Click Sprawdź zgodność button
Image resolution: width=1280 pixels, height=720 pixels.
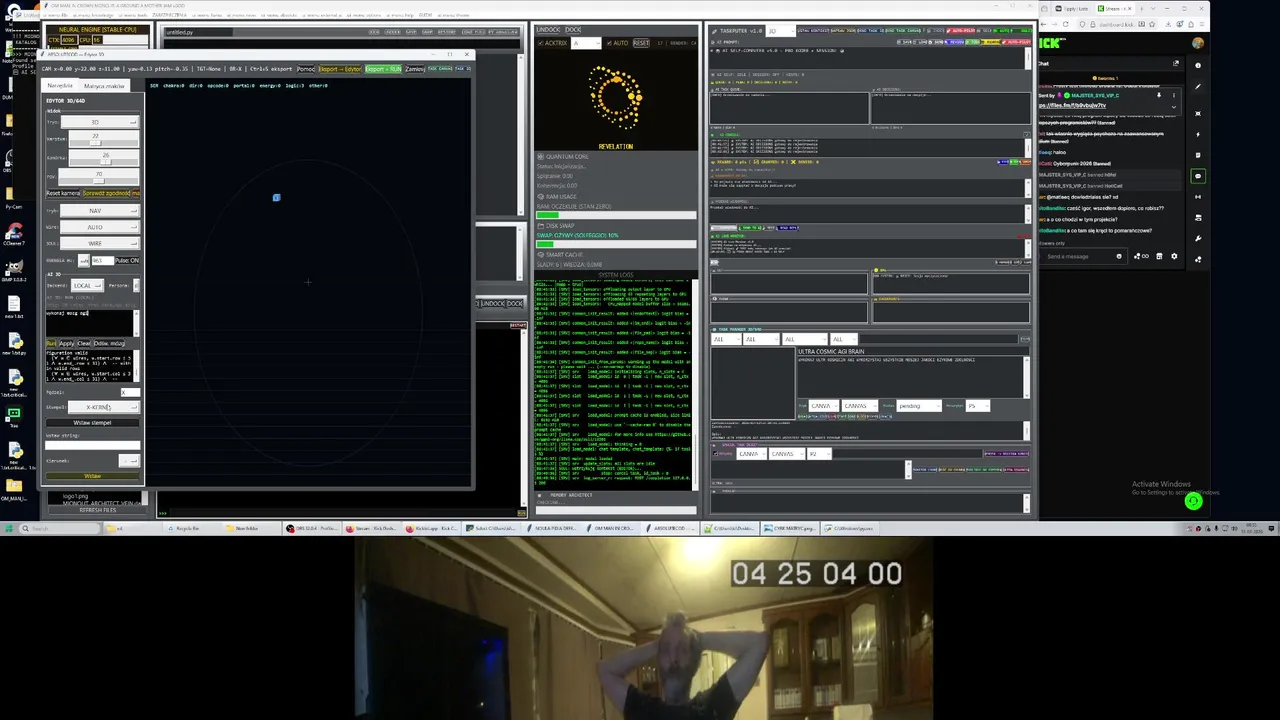(107, 193)
